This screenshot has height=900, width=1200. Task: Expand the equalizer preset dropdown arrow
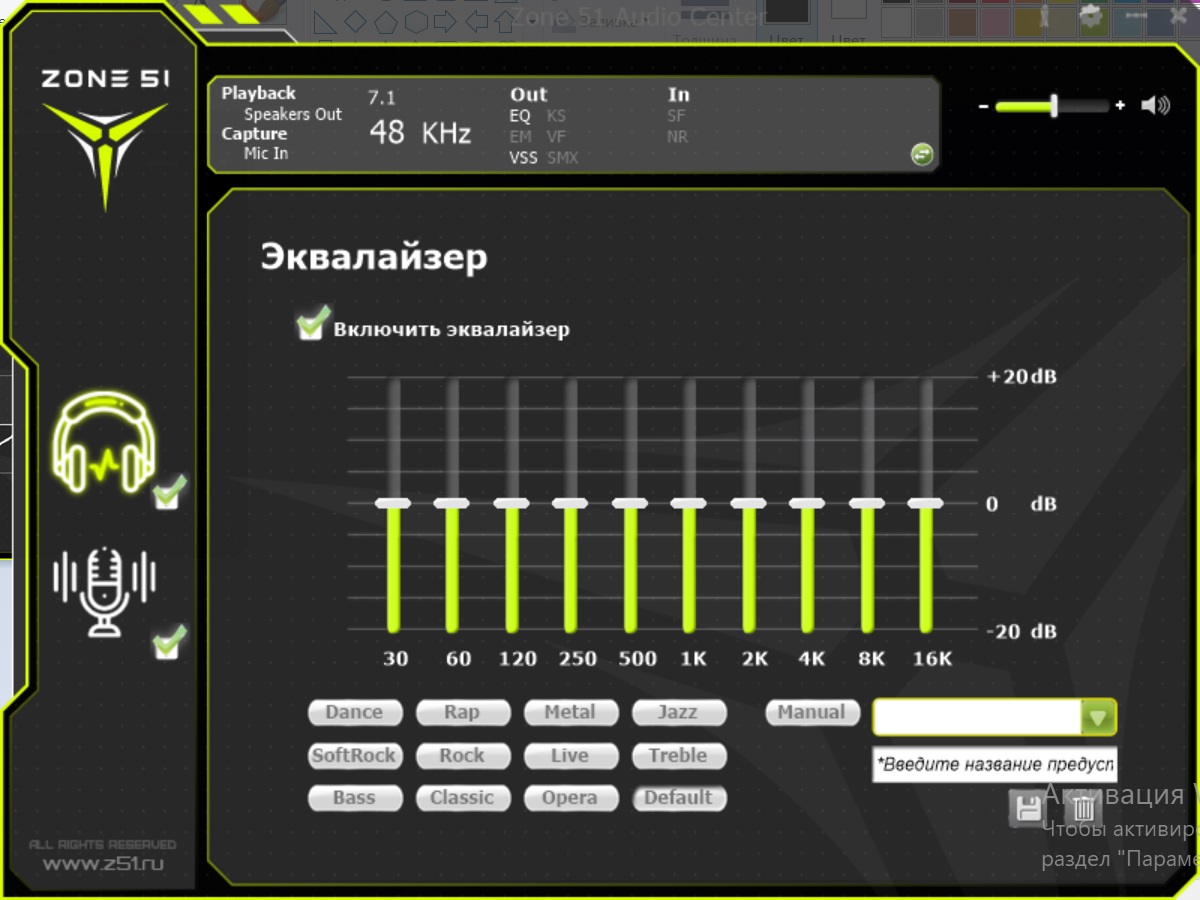point(1098,717)
